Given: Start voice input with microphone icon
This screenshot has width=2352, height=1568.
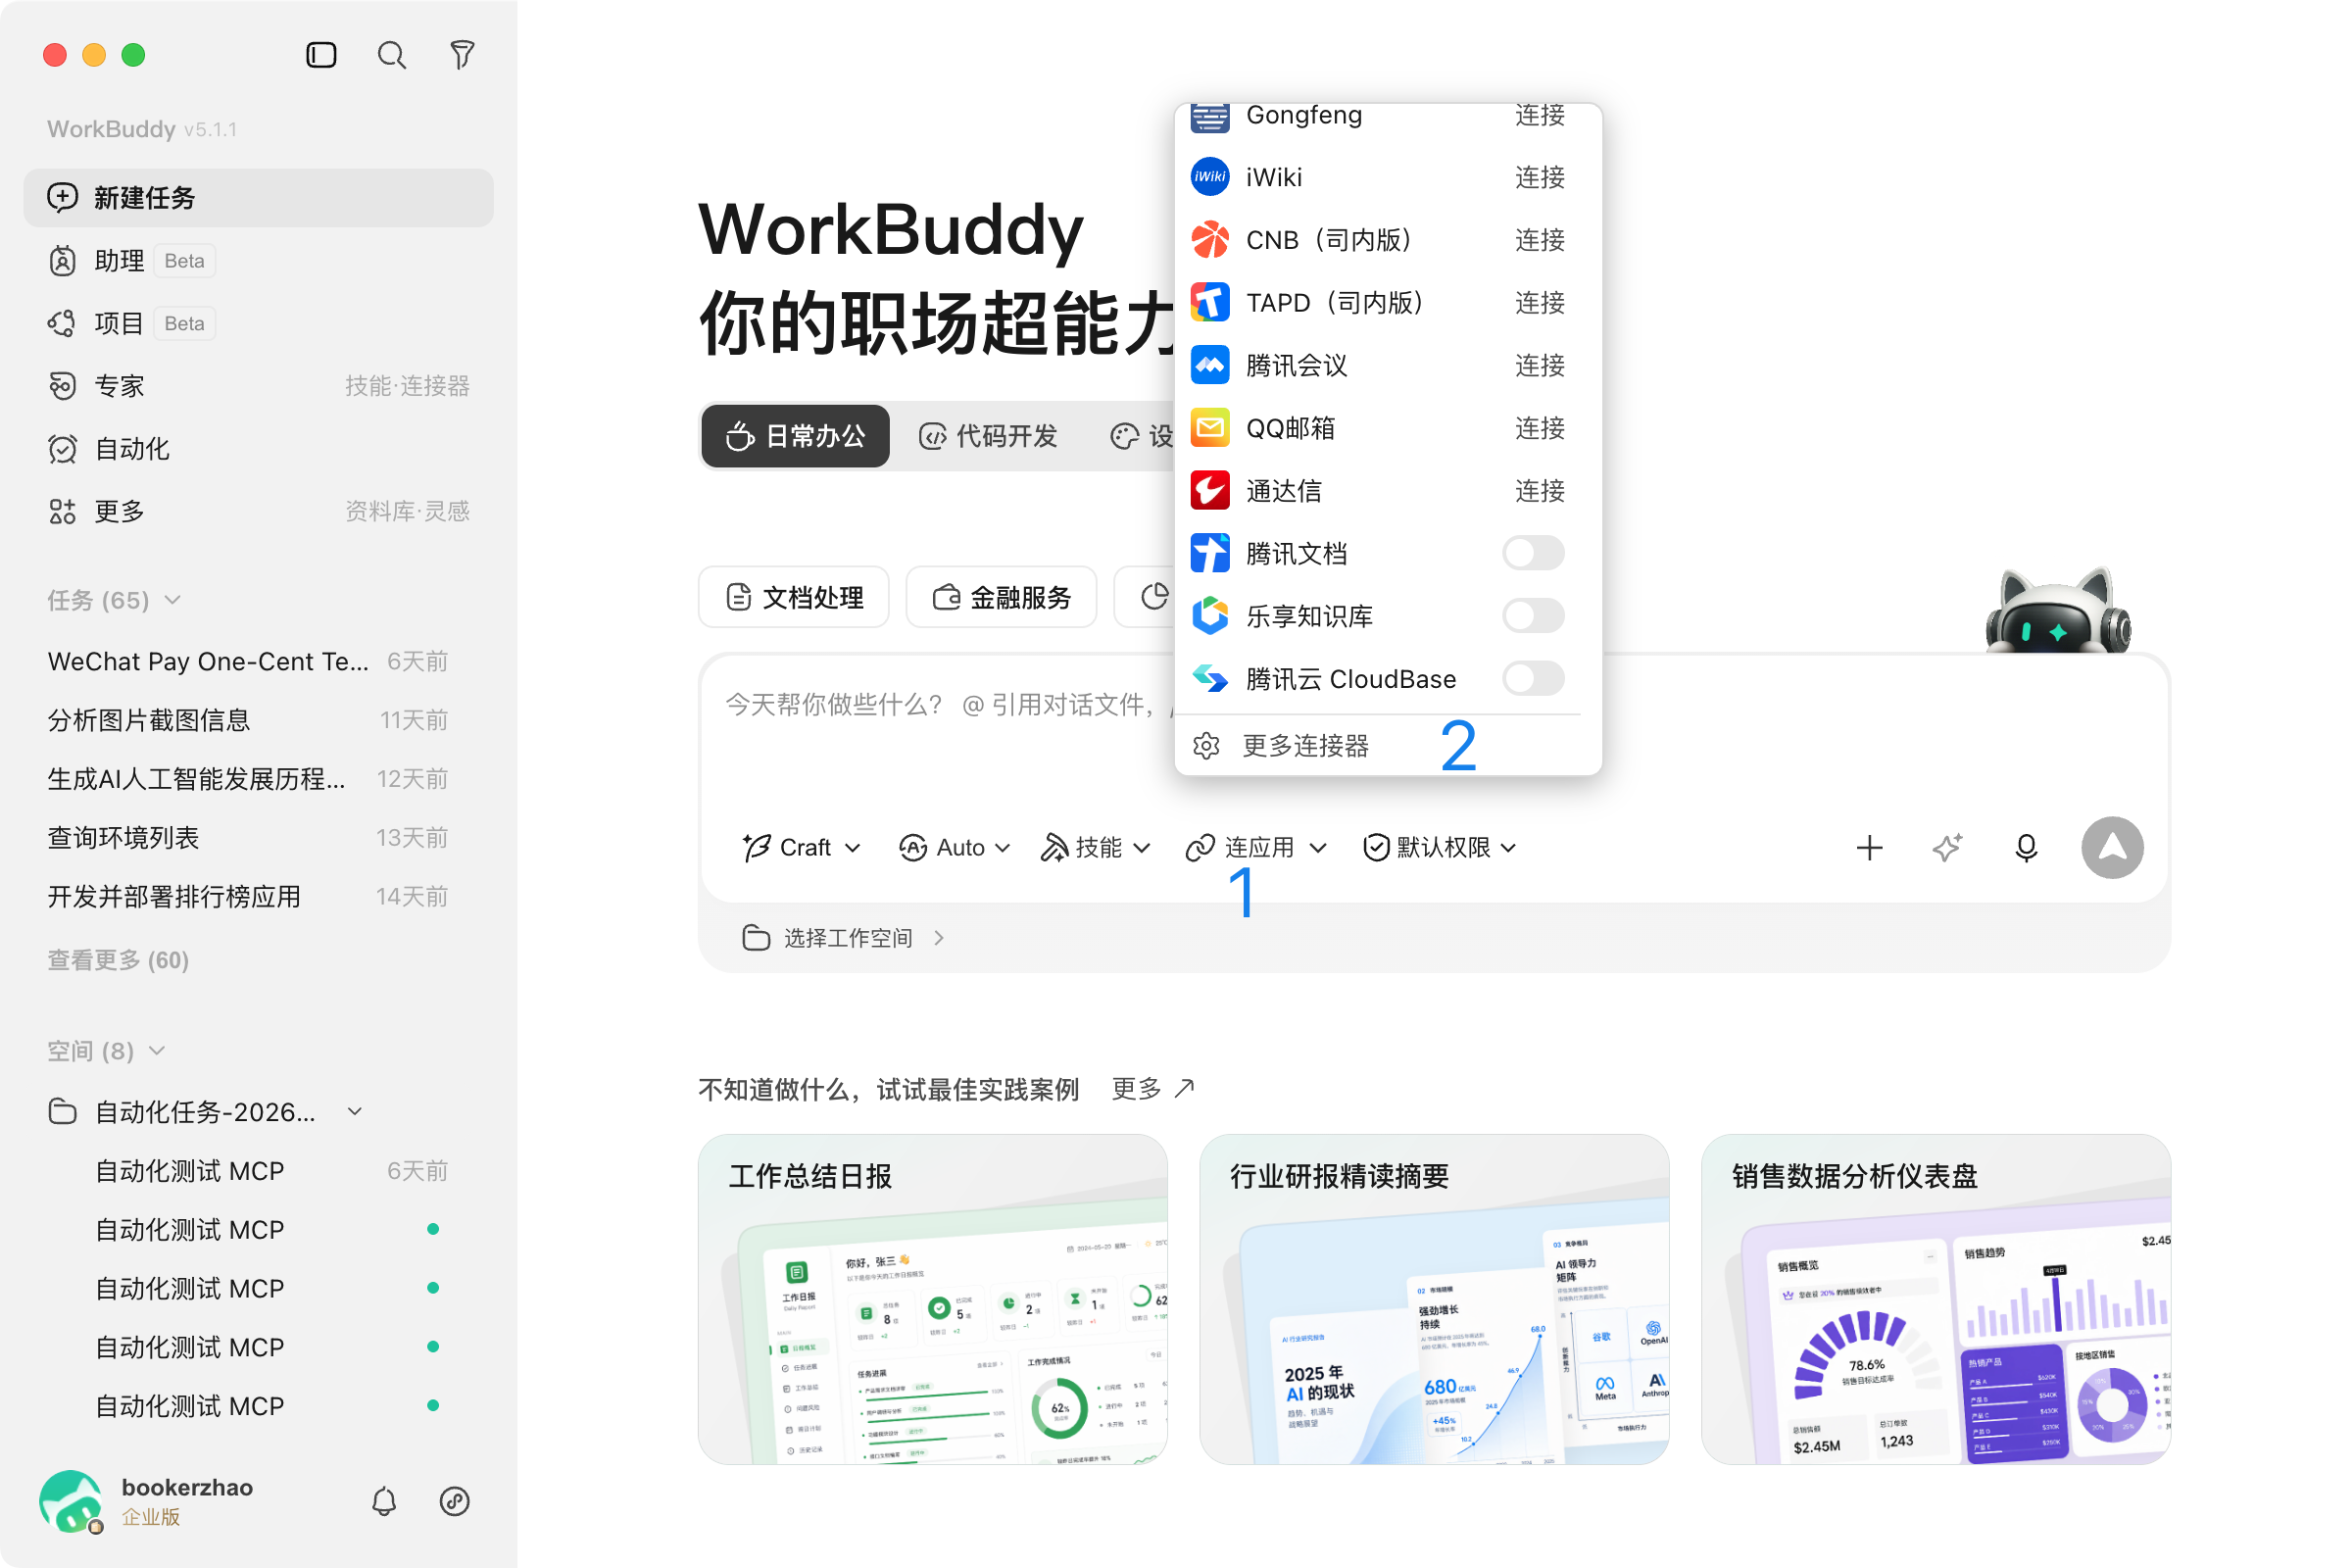Looking at the screenshot, I should 2026,848.
